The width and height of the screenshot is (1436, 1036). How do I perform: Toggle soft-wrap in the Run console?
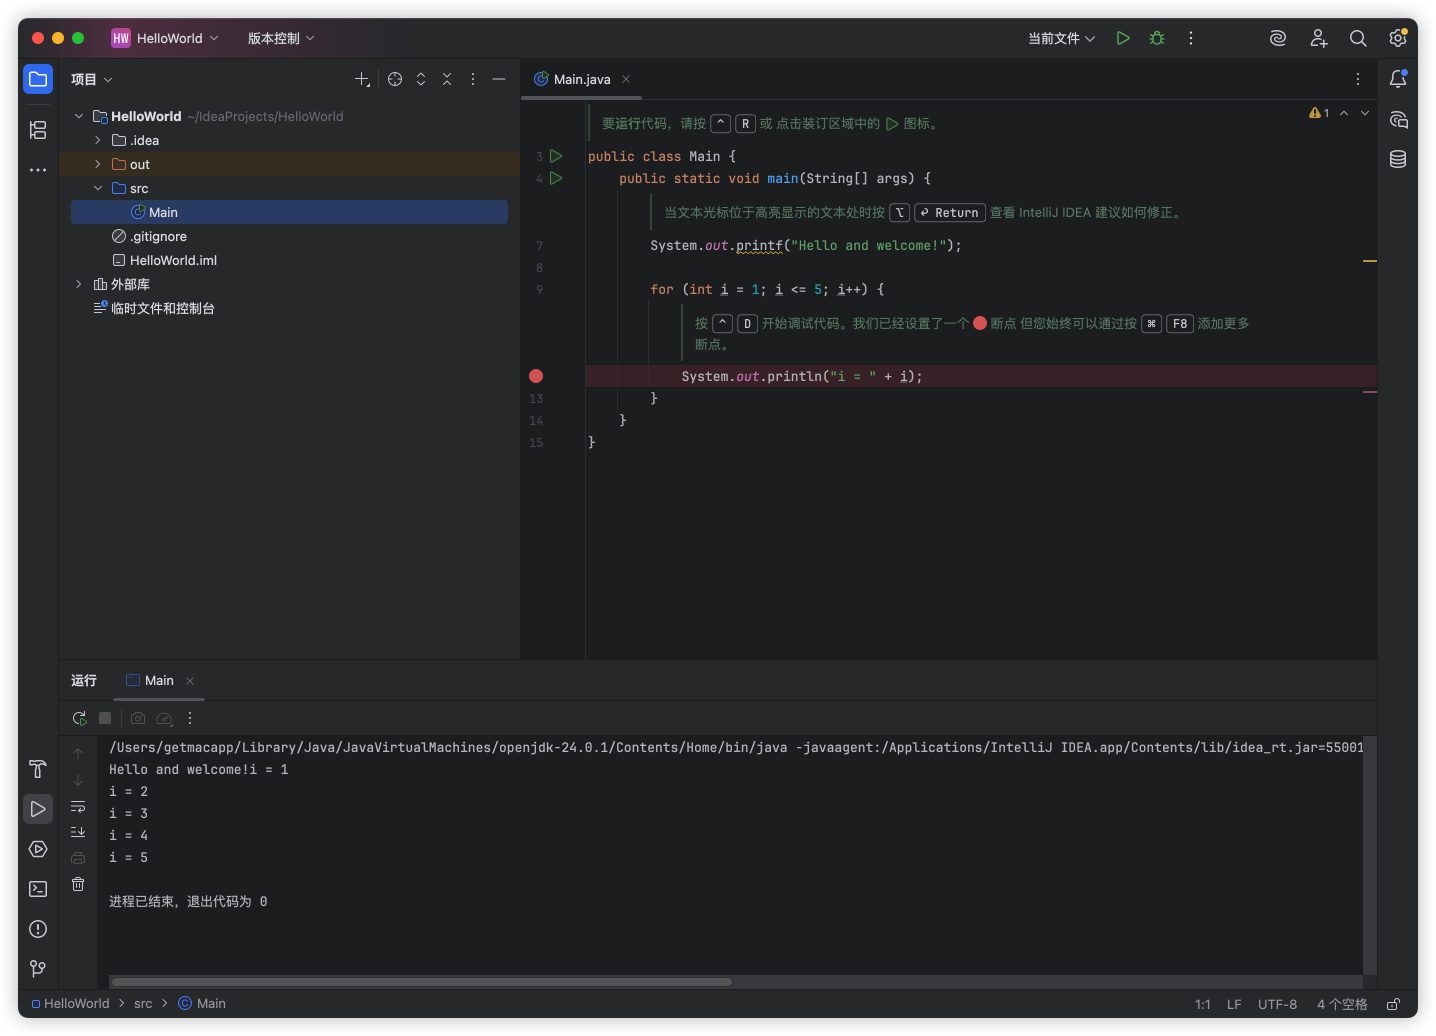78,807
